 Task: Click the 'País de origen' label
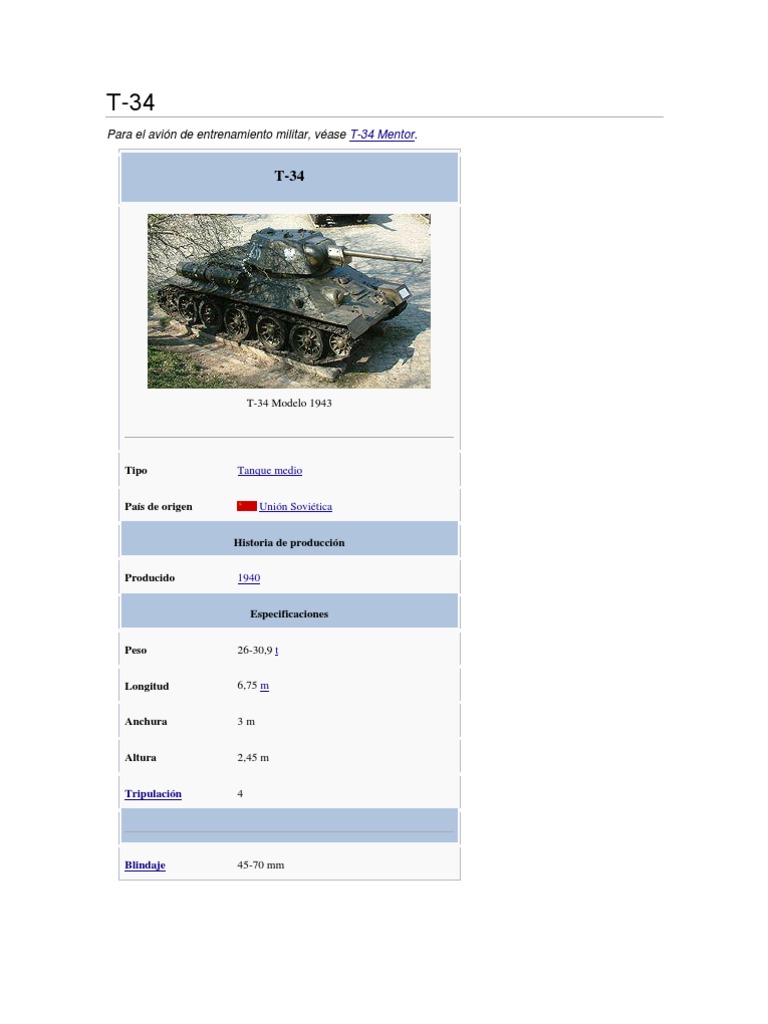click(159, 506)
